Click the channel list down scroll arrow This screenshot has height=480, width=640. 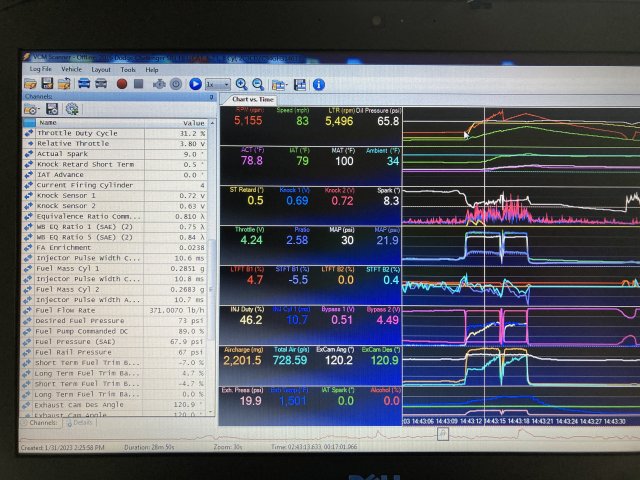211,412
